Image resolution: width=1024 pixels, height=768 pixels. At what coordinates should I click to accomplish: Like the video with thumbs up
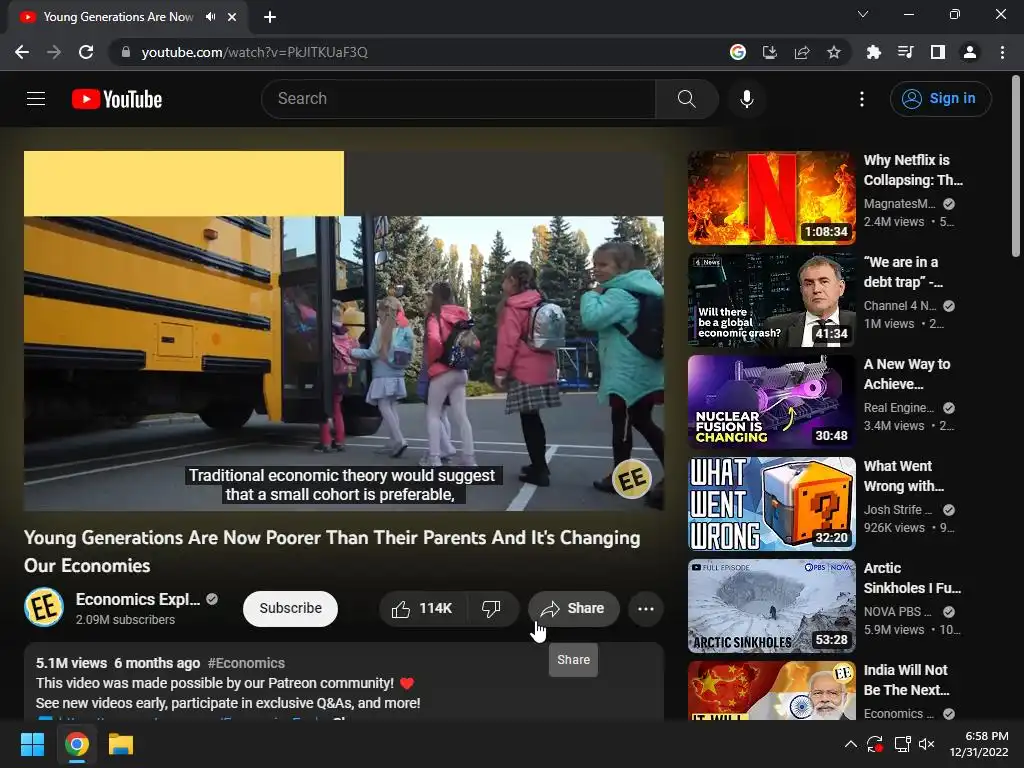coord(423,609)
